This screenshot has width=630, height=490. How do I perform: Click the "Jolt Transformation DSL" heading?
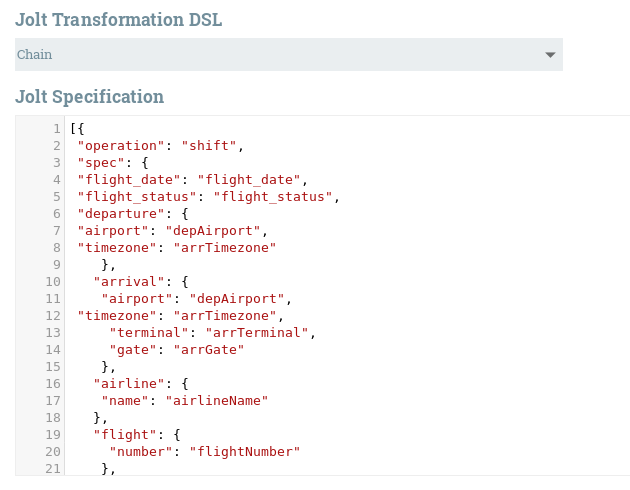[119, 20]
